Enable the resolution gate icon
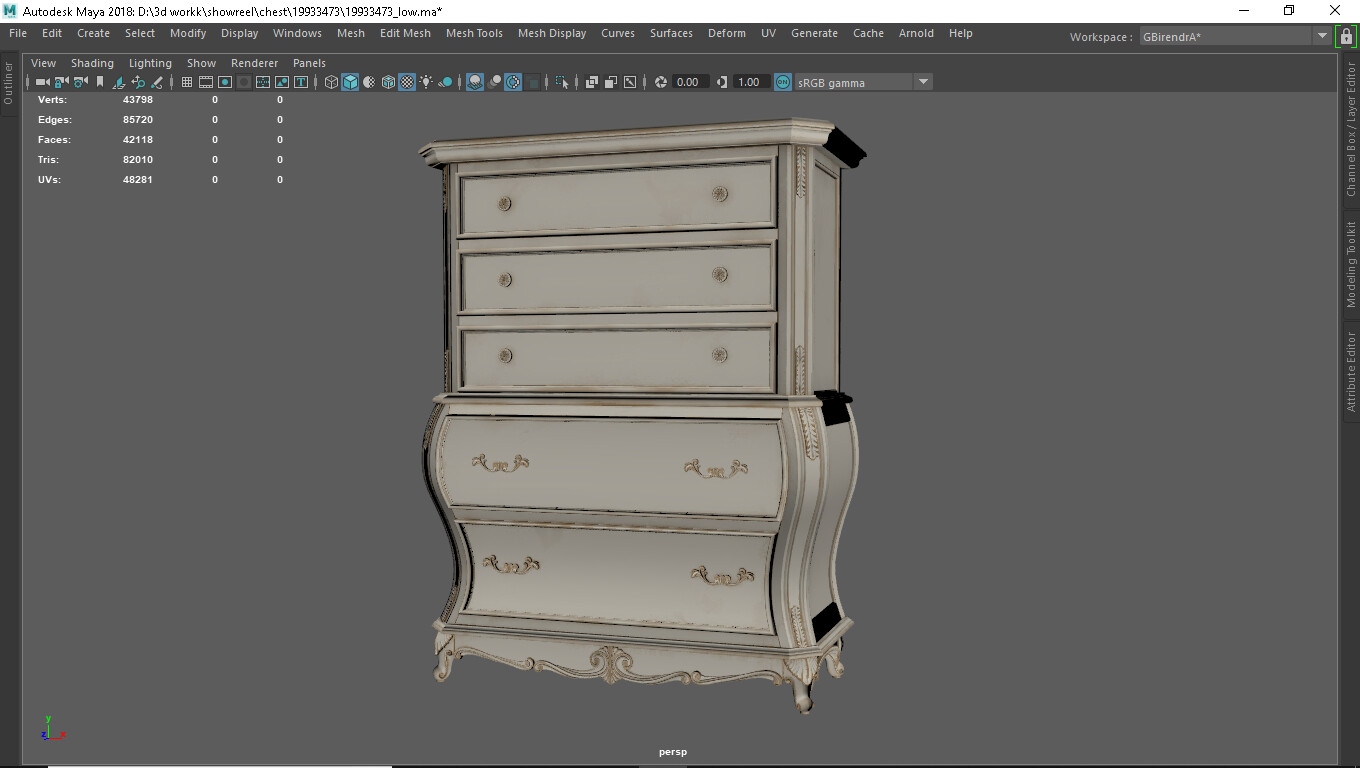The image size is (1360, 768). 225,81
